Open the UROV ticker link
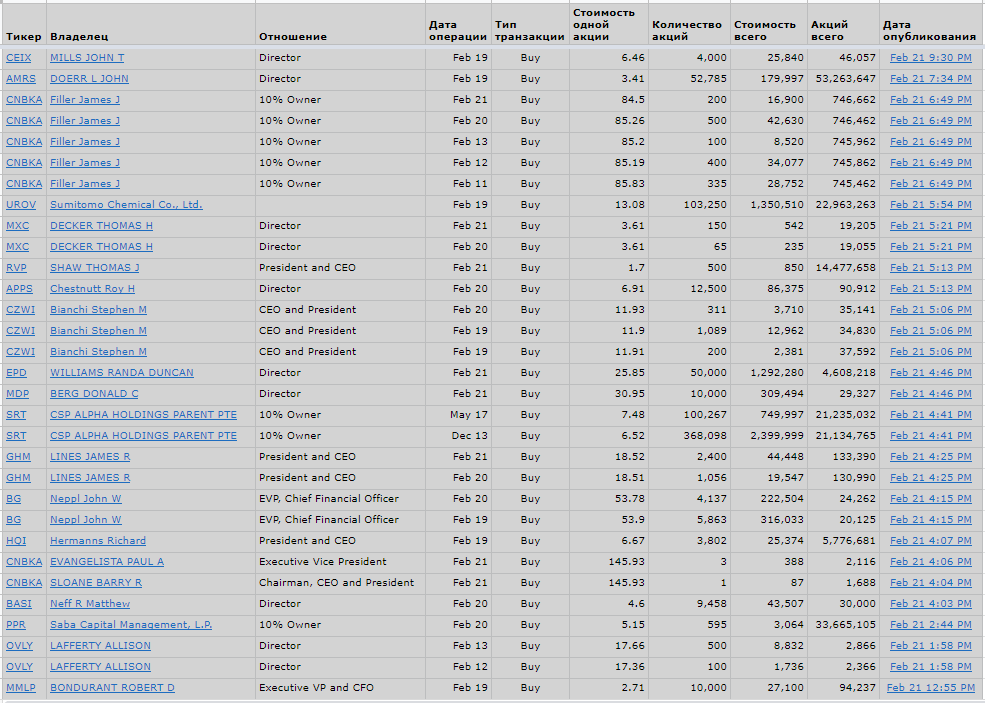This screenshot has width=985, height=703. [21, 205]
